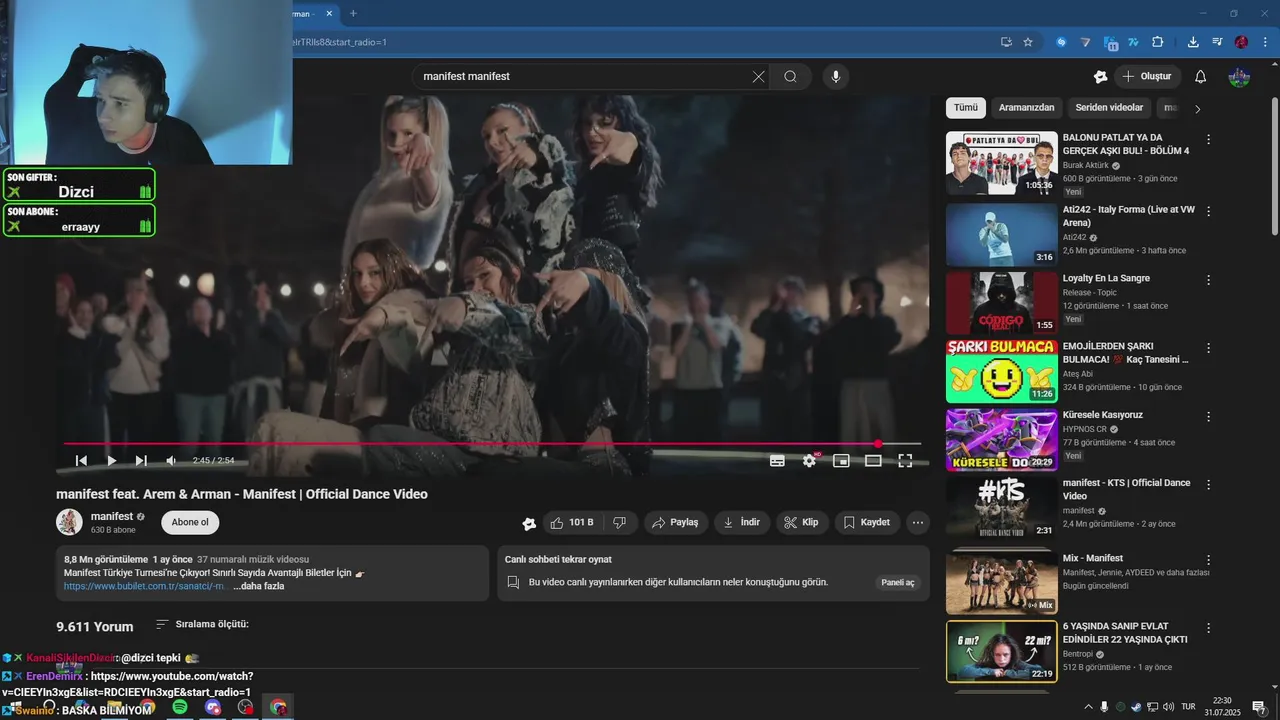Go to the previous video
The image size is (1280, 720).
81,460
